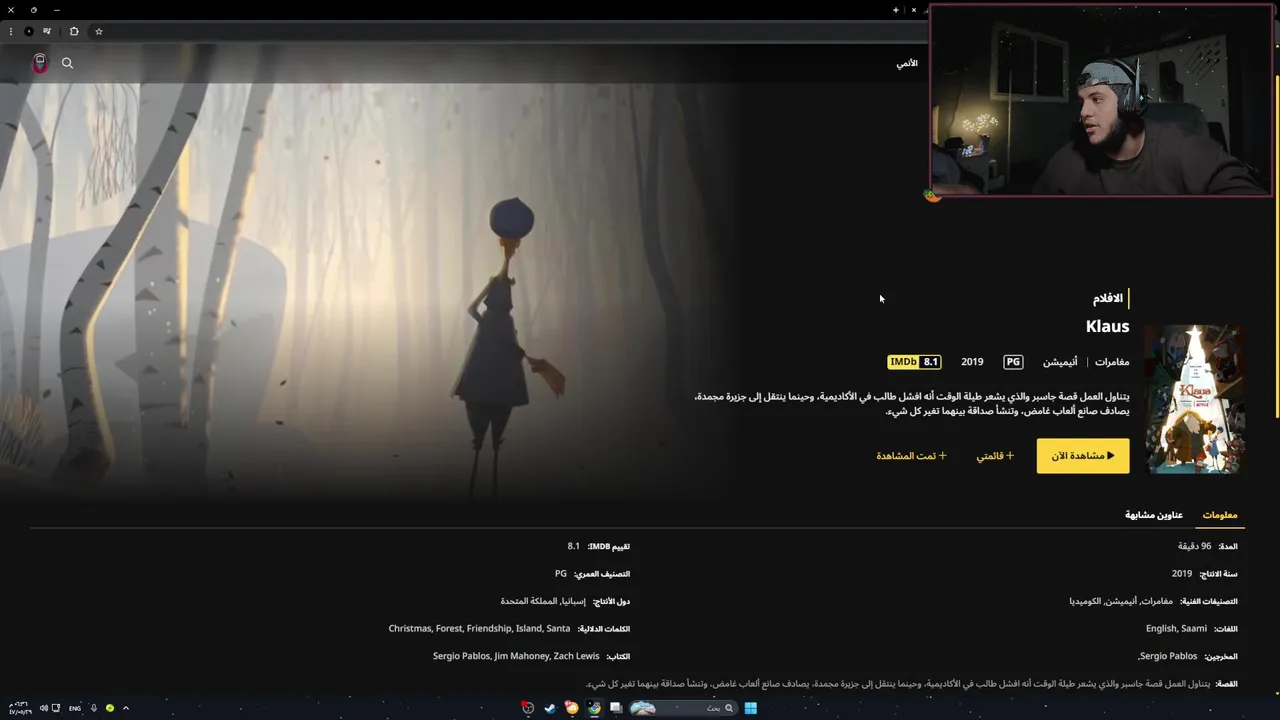Click the Chrome icon in the taskbar
Screen dimensions: 1280x720
(594, 708)
